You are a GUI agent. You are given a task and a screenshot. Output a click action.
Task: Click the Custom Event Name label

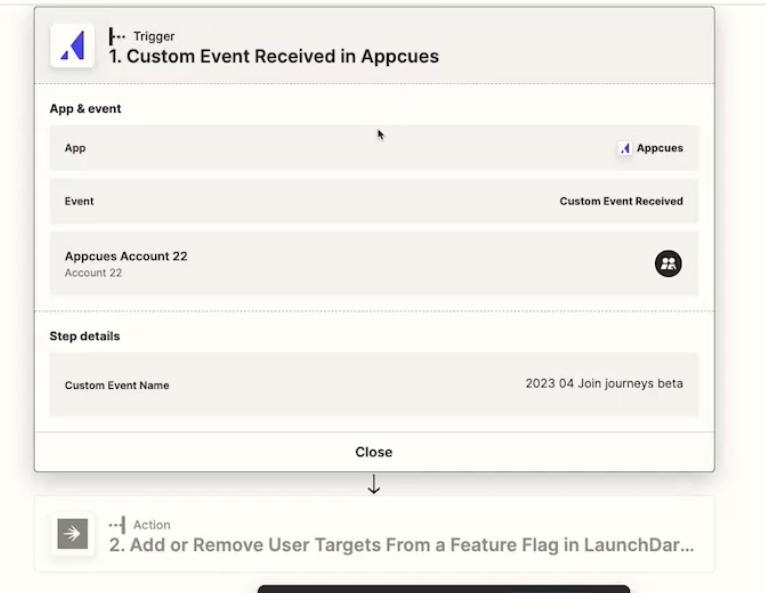(117, 385)
